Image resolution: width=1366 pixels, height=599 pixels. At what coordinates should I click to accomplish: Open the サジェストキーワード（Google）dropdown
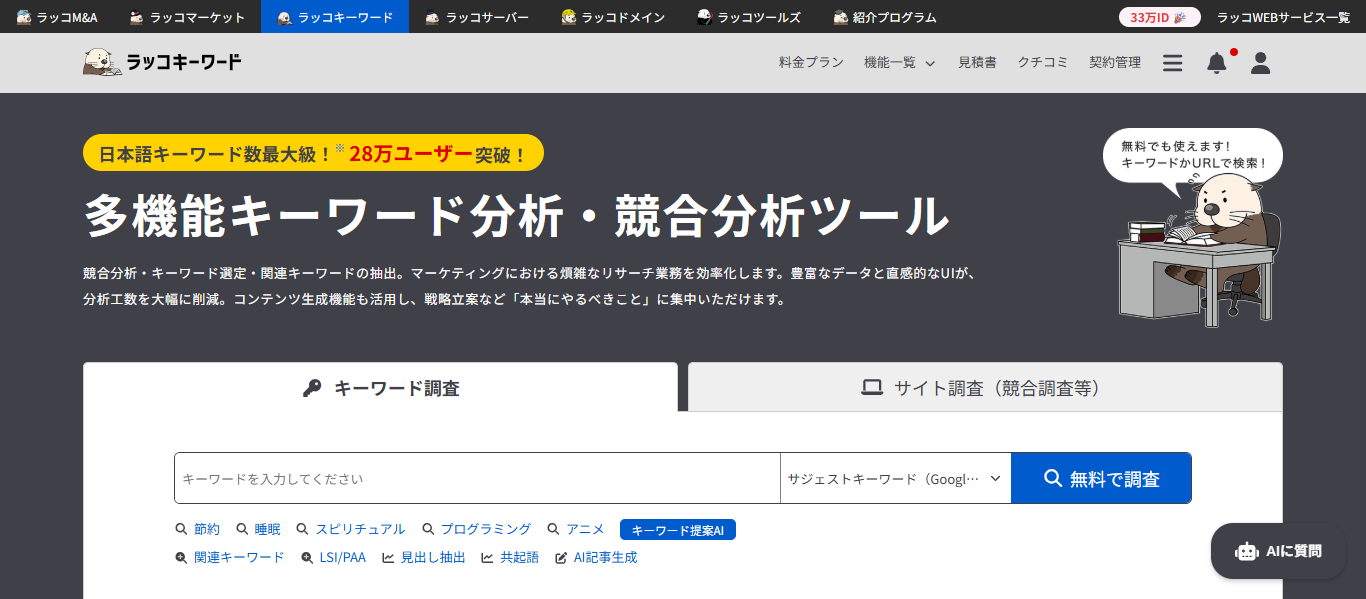(x=895, y=478)
